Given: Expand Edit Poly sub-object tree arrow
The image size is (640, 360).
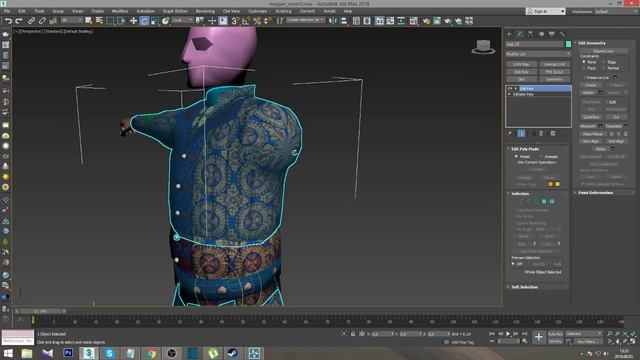Looking at the screenshot, I should pos(516,89).
